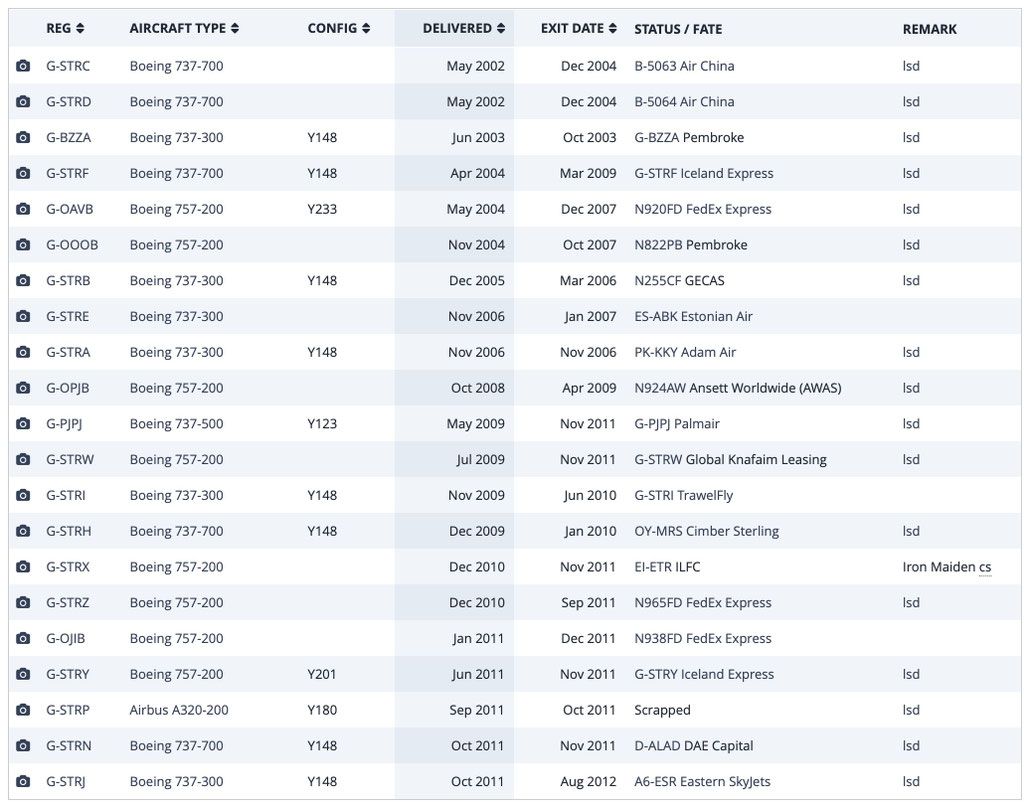Open G-OOOB registration entry
Screen dimensions: 1030x808
72,245
